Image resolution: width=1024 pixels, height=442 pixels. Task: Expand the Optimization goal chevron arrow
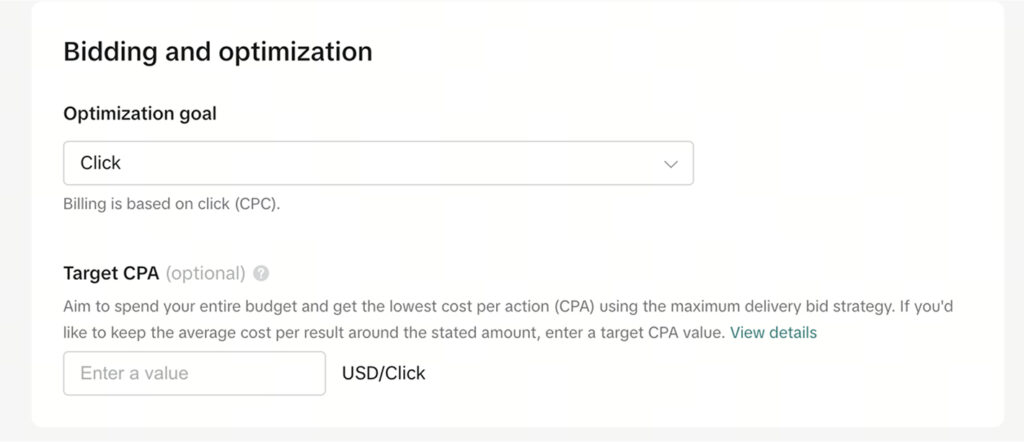(x=671, y=164)
